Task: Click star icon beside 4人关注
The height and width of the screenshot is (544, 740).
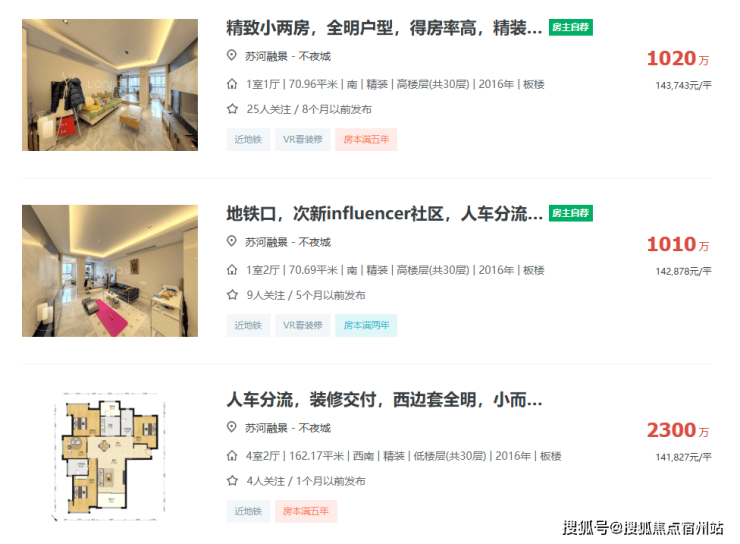Action: coord(232,481)
